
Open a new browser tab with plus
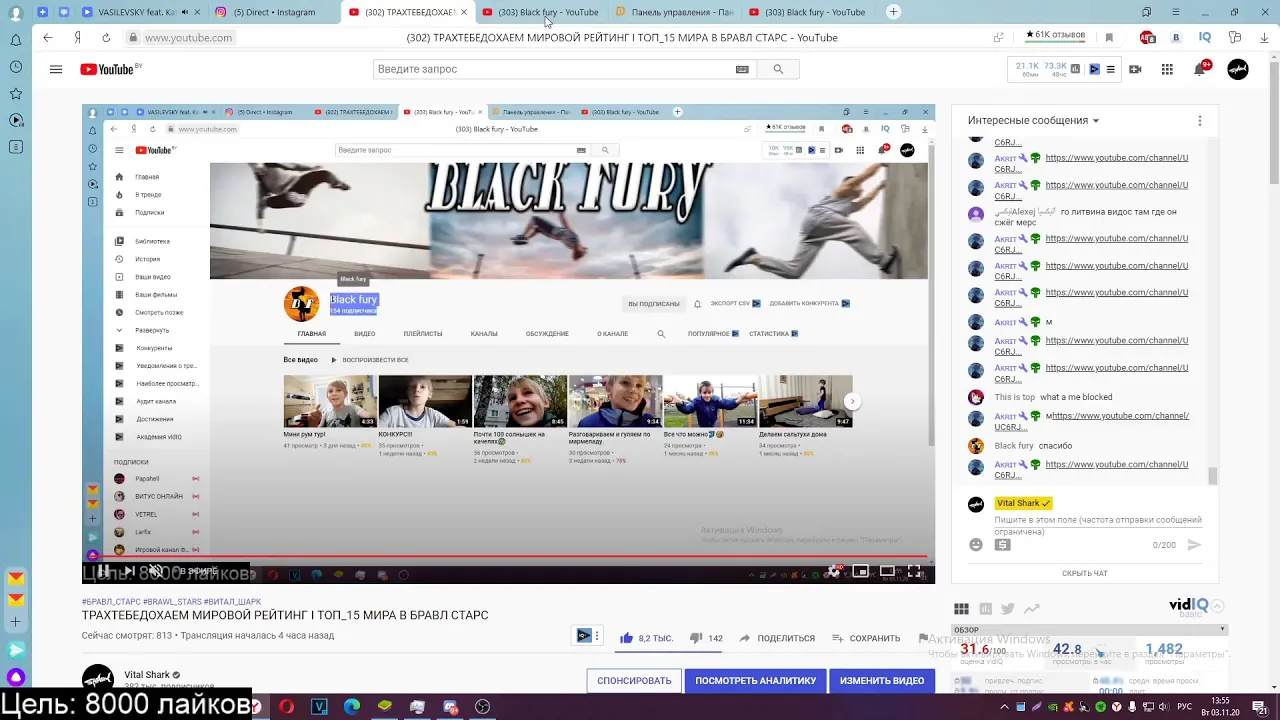point(893,12)
